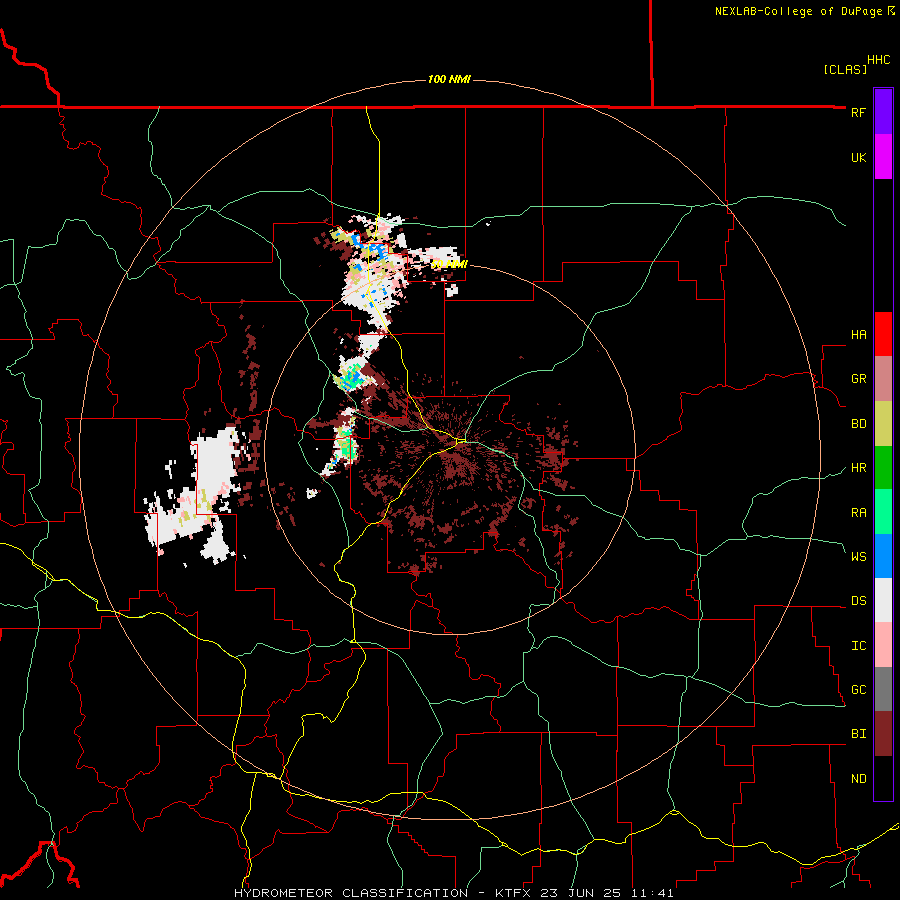
Task: Click the HHC product label
Action: pos(879,60)
